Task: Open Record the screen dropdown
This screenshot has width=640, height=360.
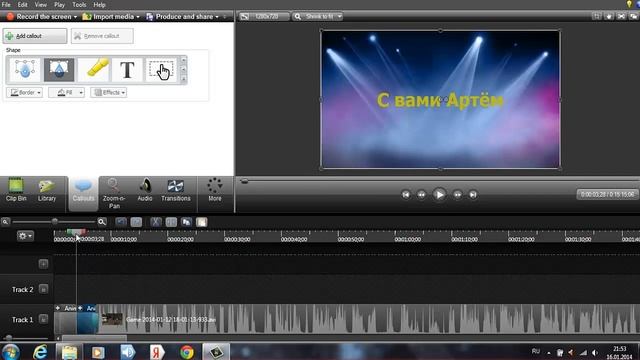Action: pos(42,17)
